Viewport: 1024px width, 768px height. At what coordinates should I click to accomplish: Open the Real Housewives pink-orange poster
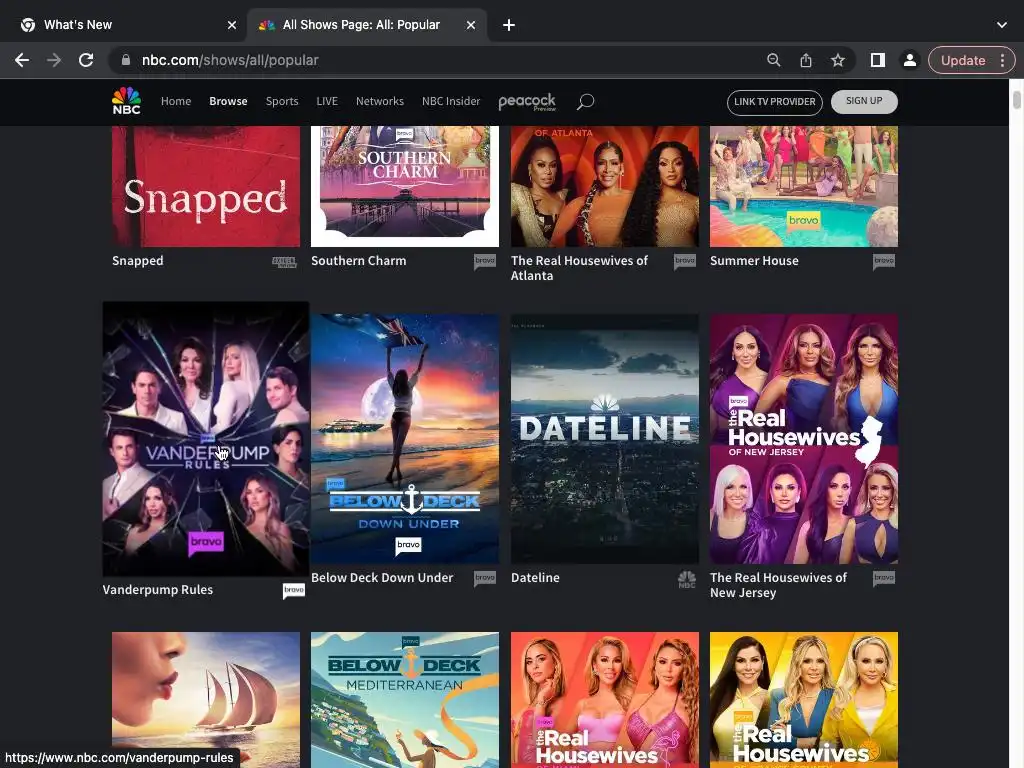coord(605,699)
